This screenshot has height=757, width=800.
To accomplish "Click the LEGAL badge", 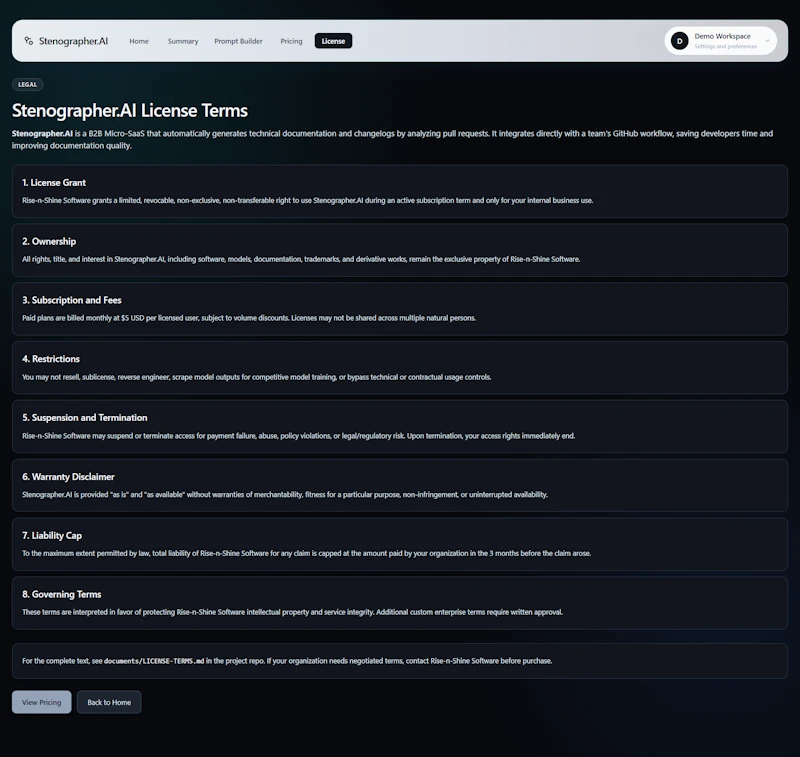I will pos(28,85).
